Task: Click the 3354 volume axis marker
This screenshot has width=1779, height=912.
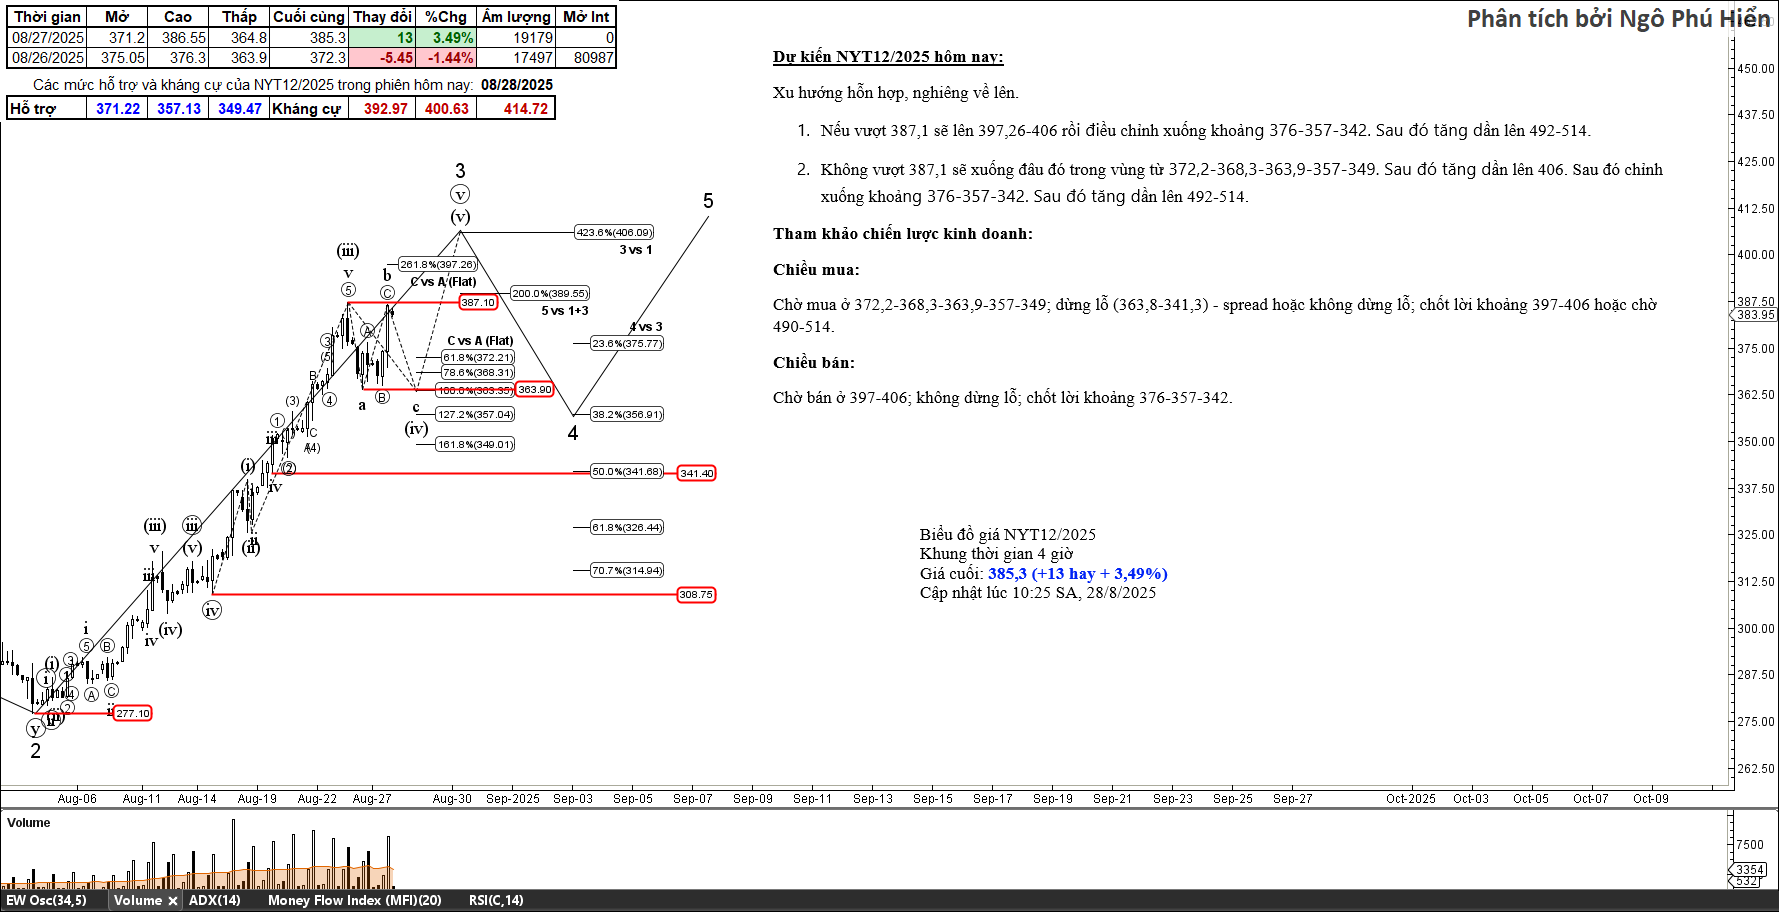Action: click(1750, 870)
